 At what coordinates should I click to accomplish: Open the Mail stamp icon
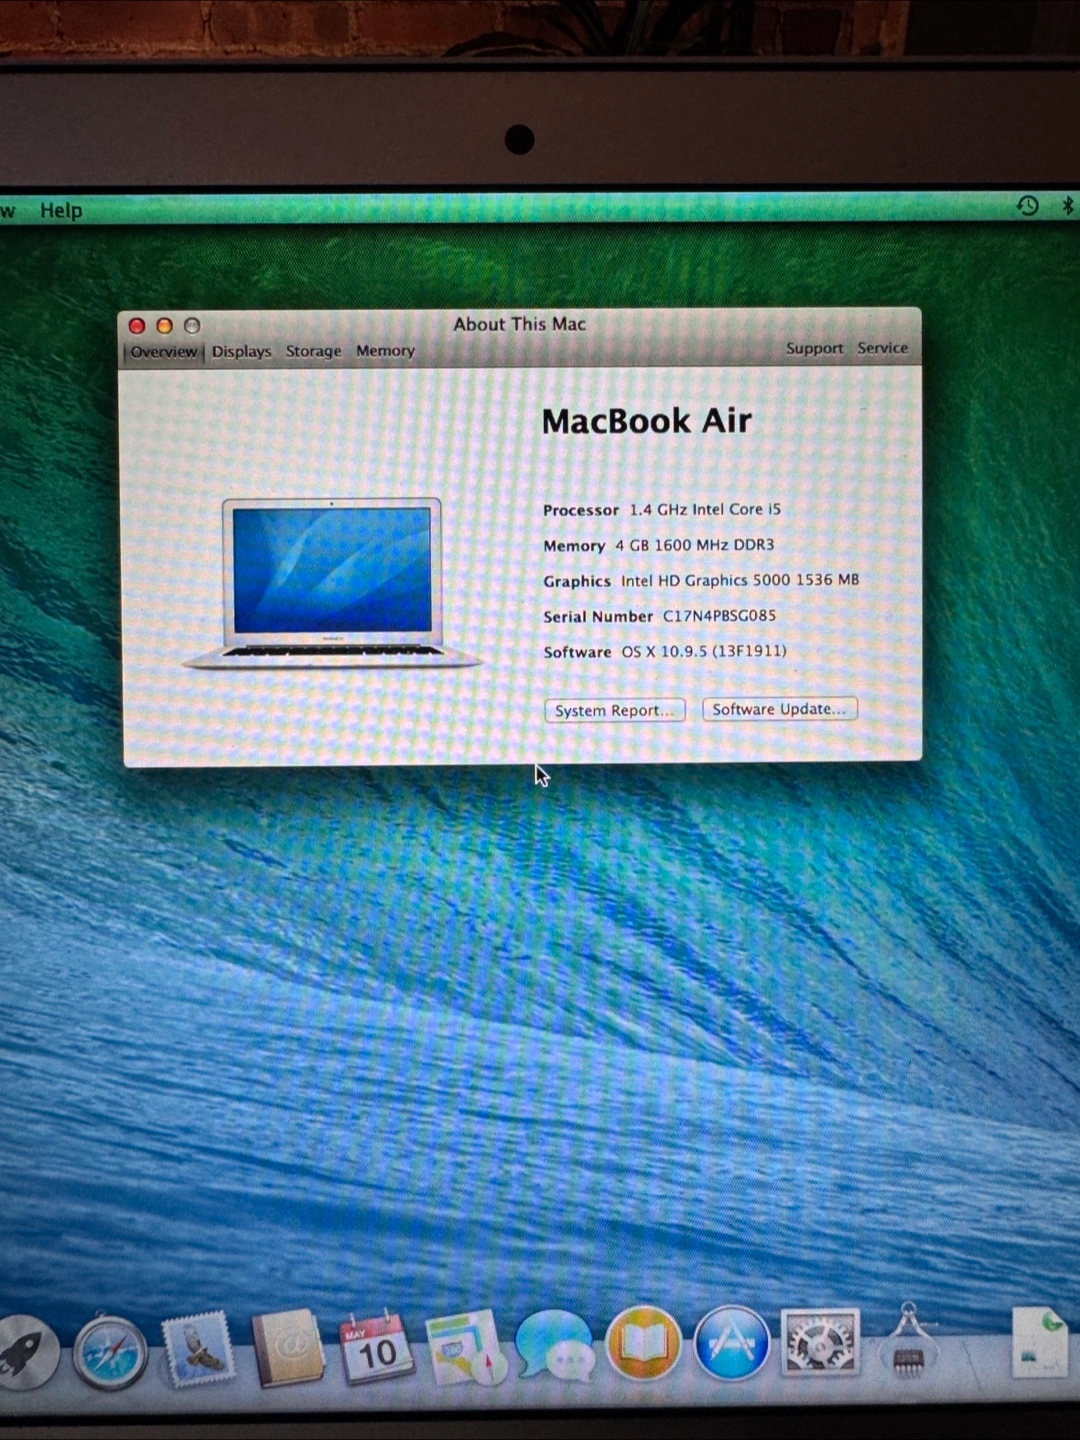coord(198,1350)
